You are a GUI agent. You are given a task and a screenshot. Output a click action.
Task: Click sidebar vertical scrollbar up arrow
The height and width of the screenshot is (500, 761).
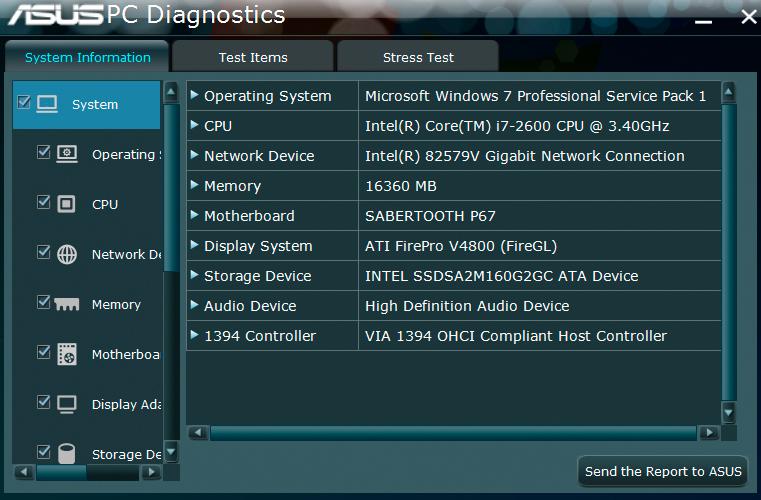tap(171, 92)
